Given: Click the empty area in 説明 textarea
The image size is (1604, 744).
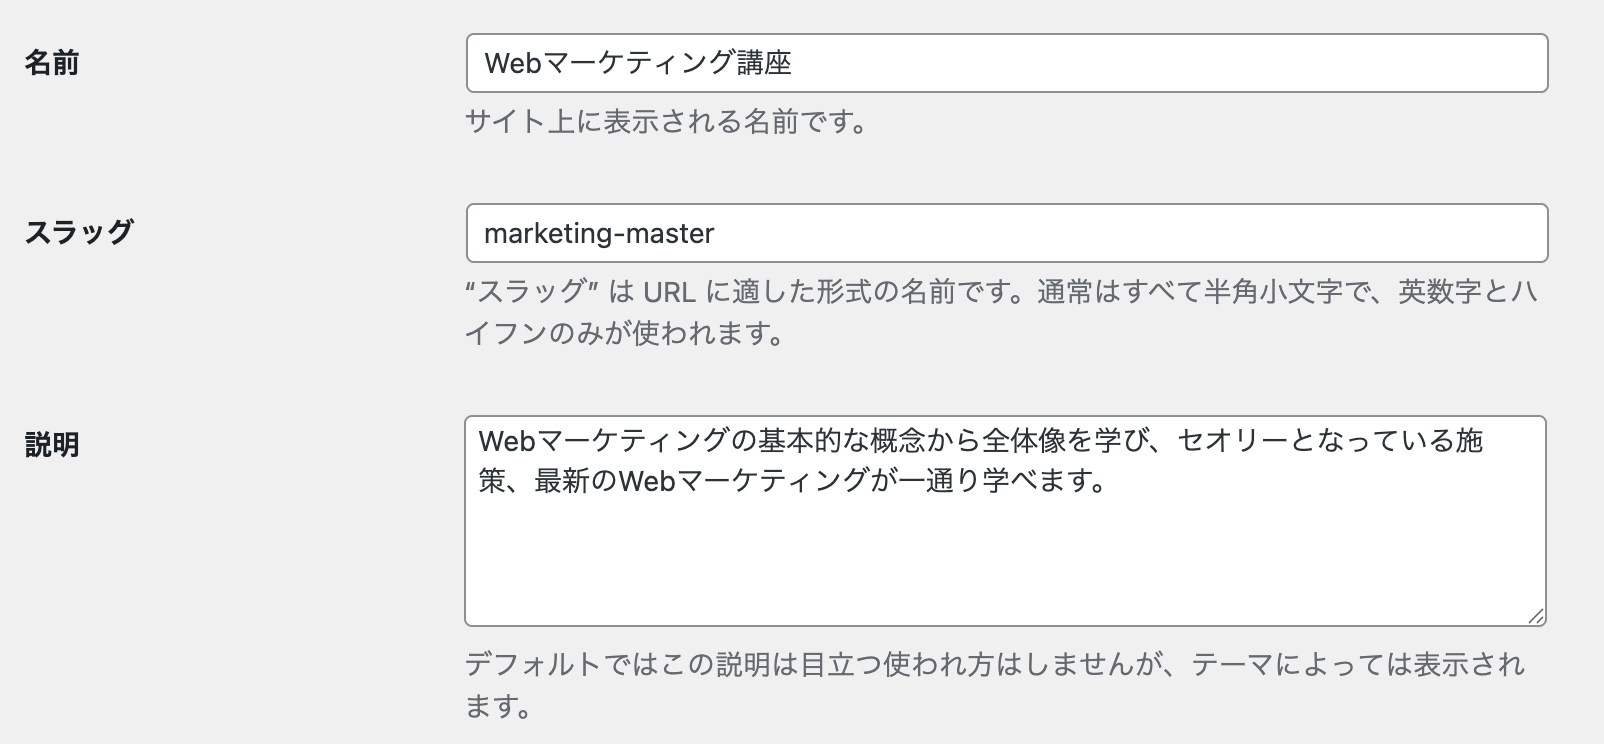Looking at the screenshot, I should click(x=1004, y=570).
